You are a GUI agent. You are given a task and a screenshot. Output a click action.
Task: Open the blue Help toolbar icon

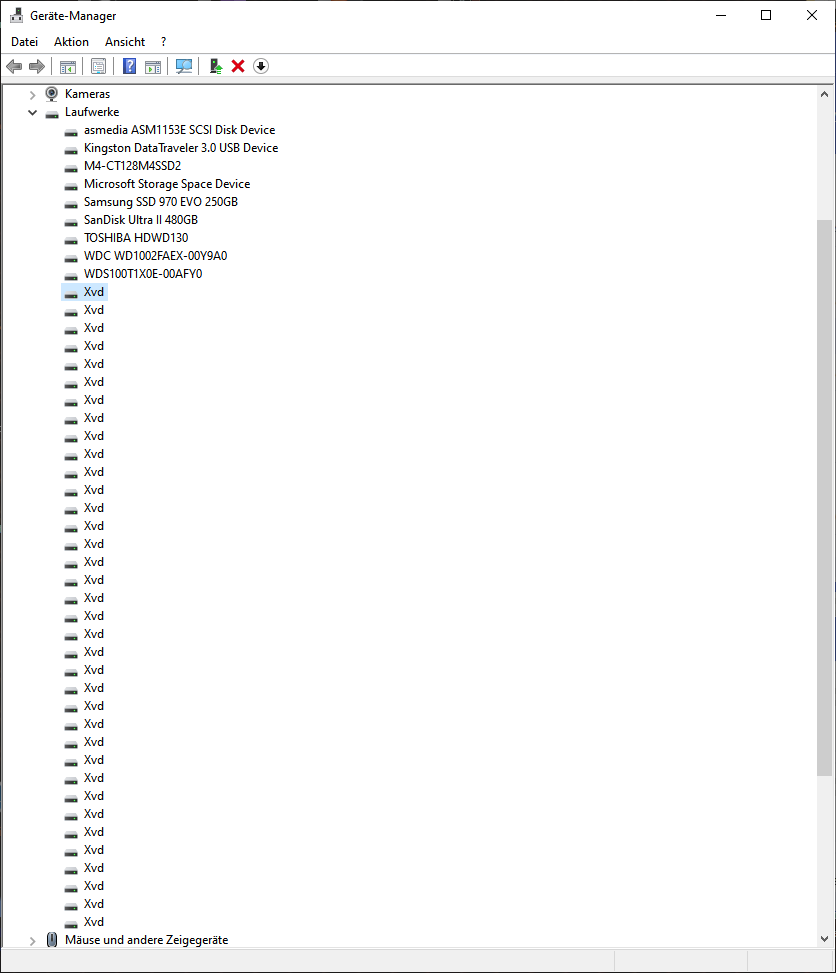point(129,66)
